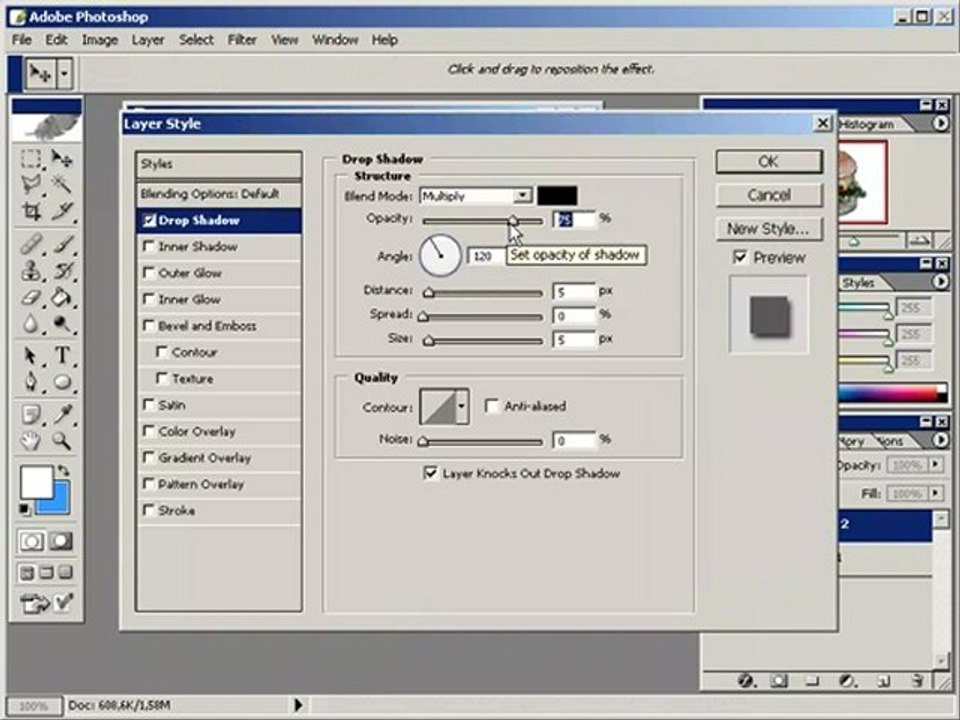Select the Type tool
Viewport: 960px width, 720px height.
(x=62, y=355)
